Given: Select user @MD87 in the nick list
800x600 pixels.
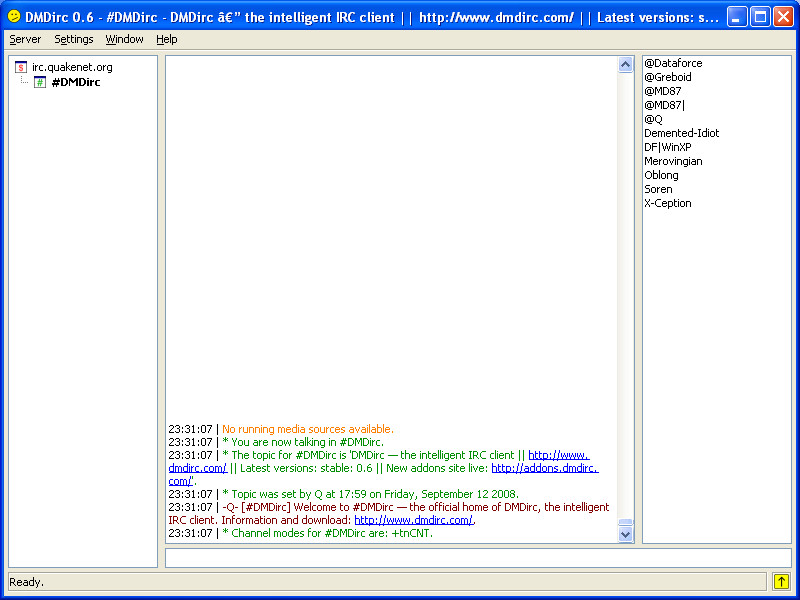Looking at the screenshot, I should point(662,91).
